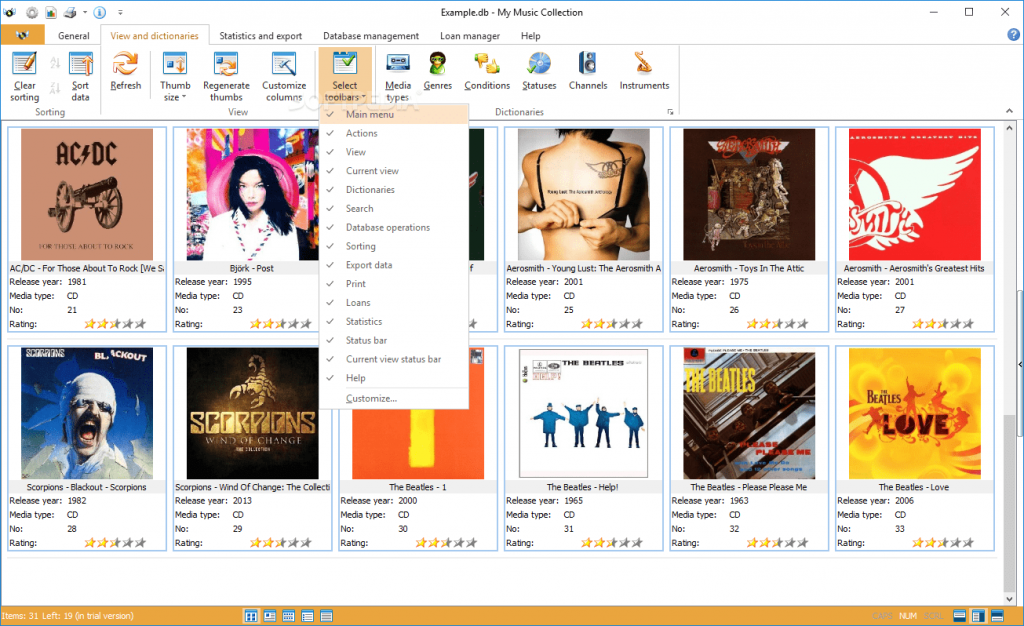The image size is (1024, 626).
Task: Open the Genres dictionary
Action: tap(438, 71)
